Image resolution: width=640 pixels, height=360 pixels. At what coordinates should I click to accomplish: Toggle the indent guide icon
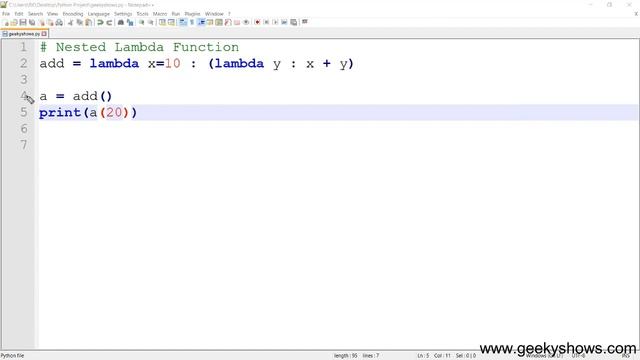coord(201,22)
